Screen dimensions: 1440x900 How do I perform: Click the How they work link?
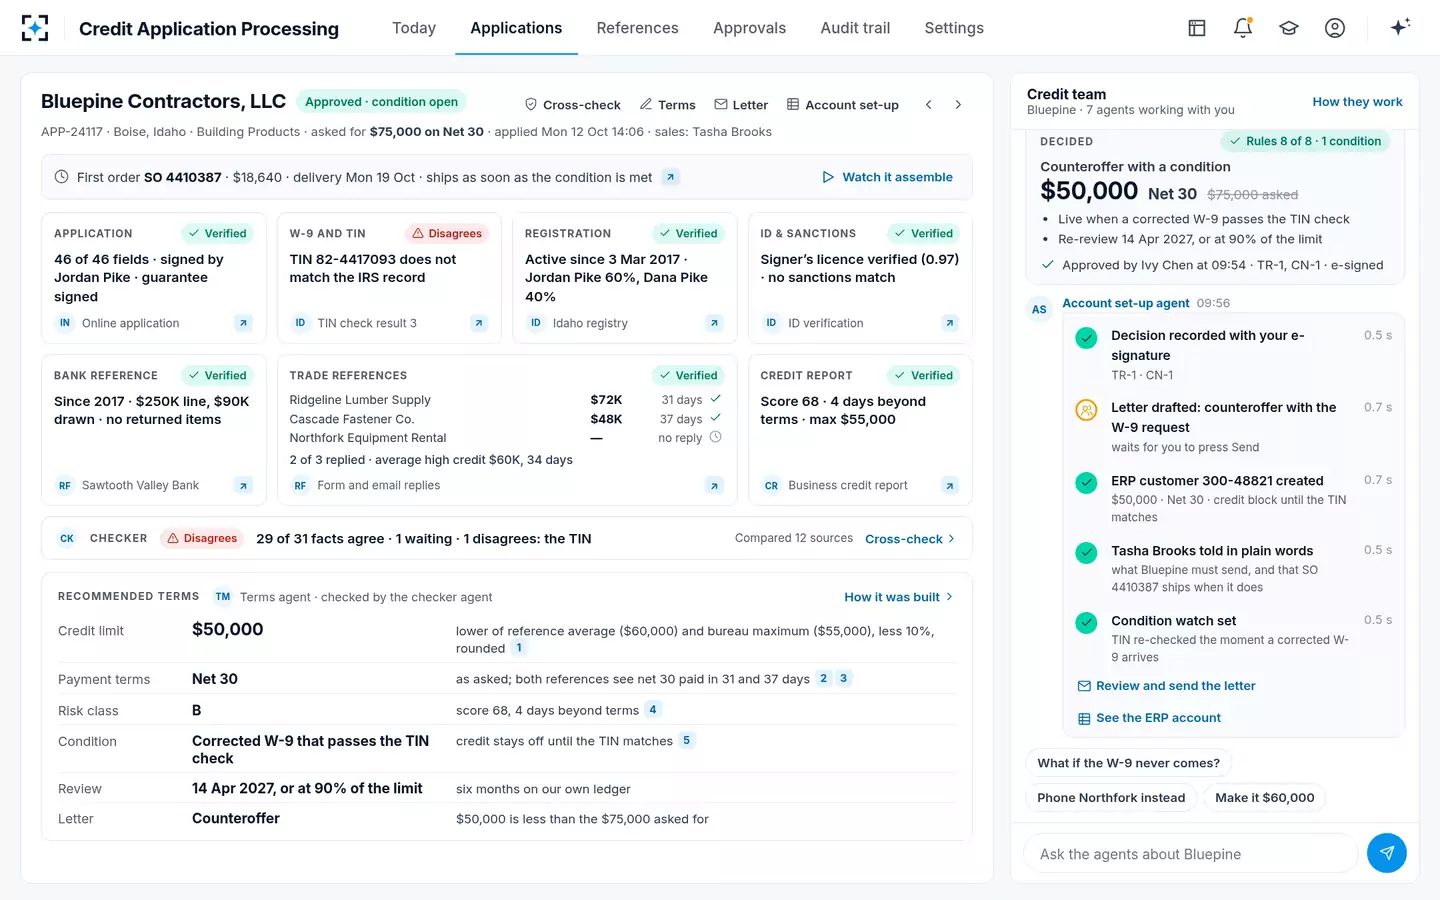point(1357,102)
